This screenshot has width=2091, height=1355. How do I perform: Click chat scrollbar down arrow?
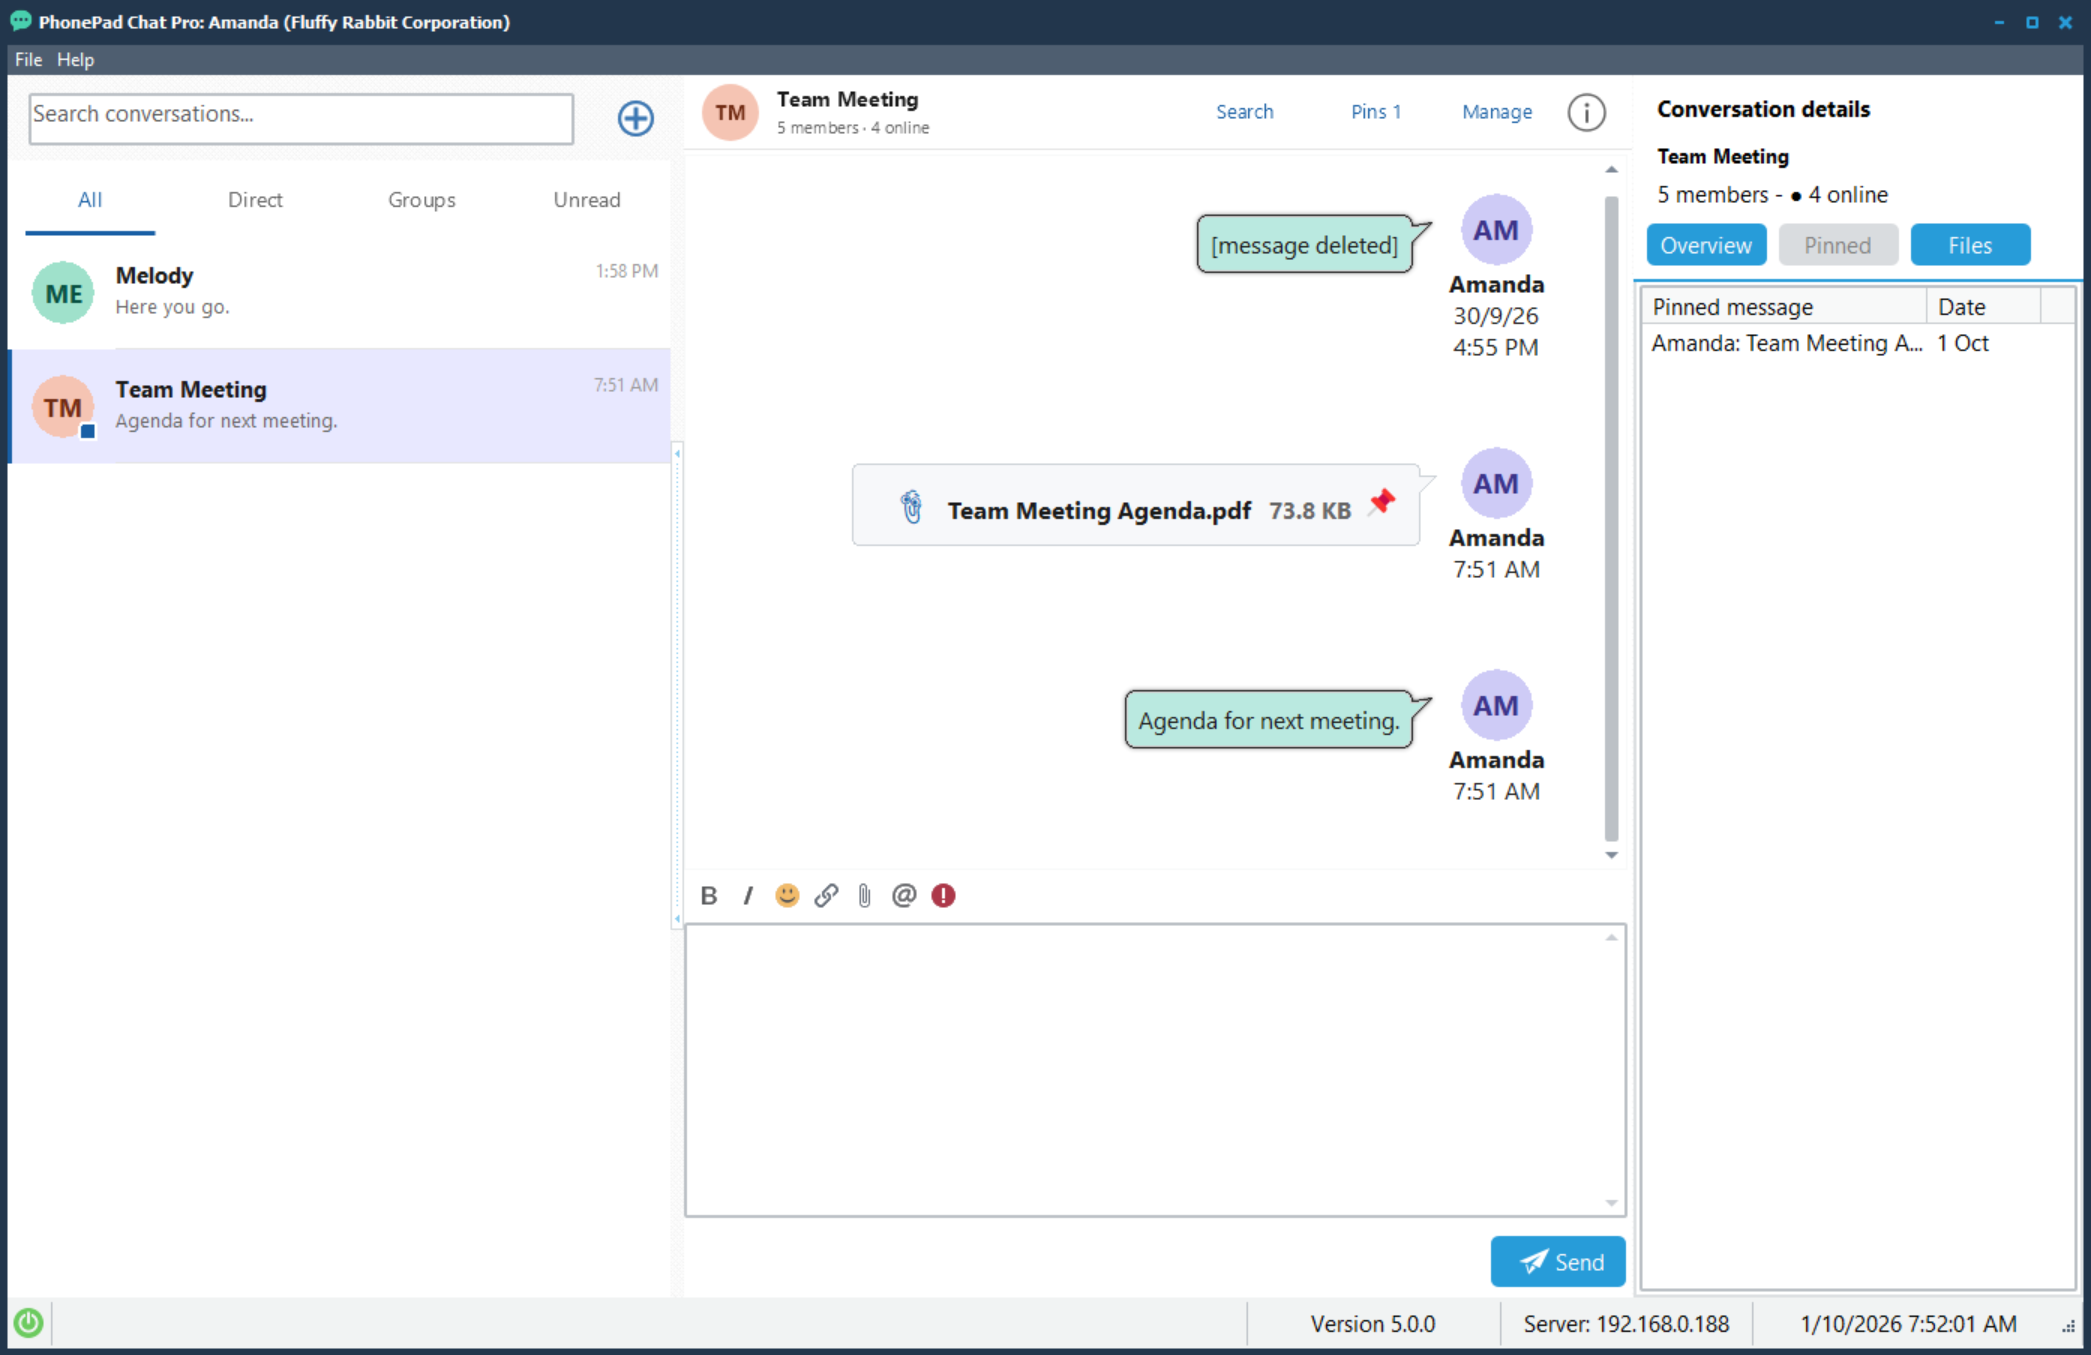coord(1611,855)
